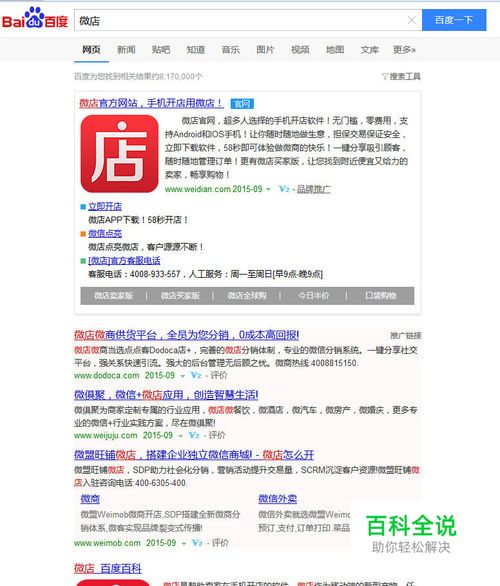Click V2 icon next to weijuju.com

click(194, 435)
